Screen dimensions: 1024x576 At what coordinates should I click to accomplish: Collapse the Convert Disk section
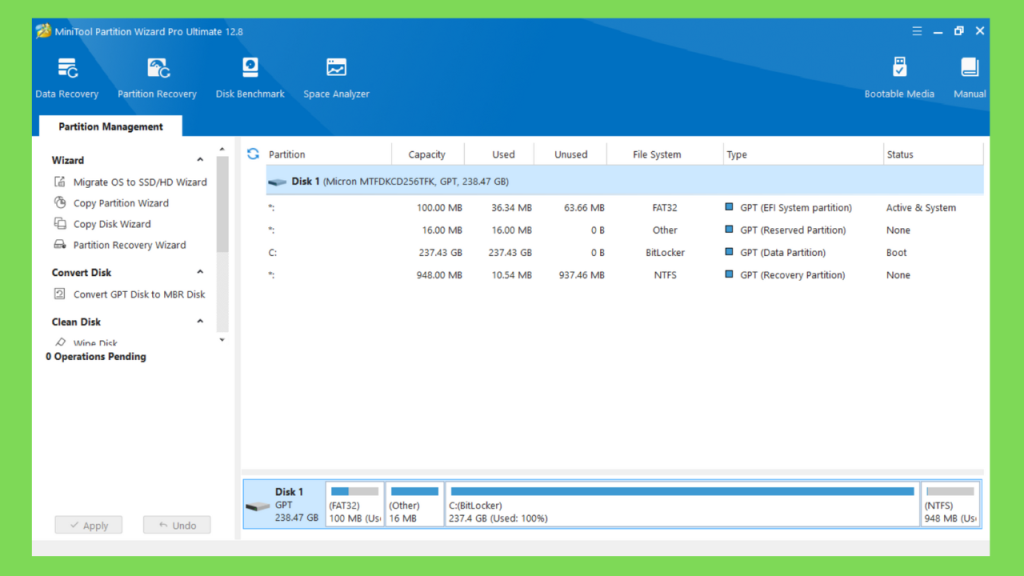coord(200,272)
